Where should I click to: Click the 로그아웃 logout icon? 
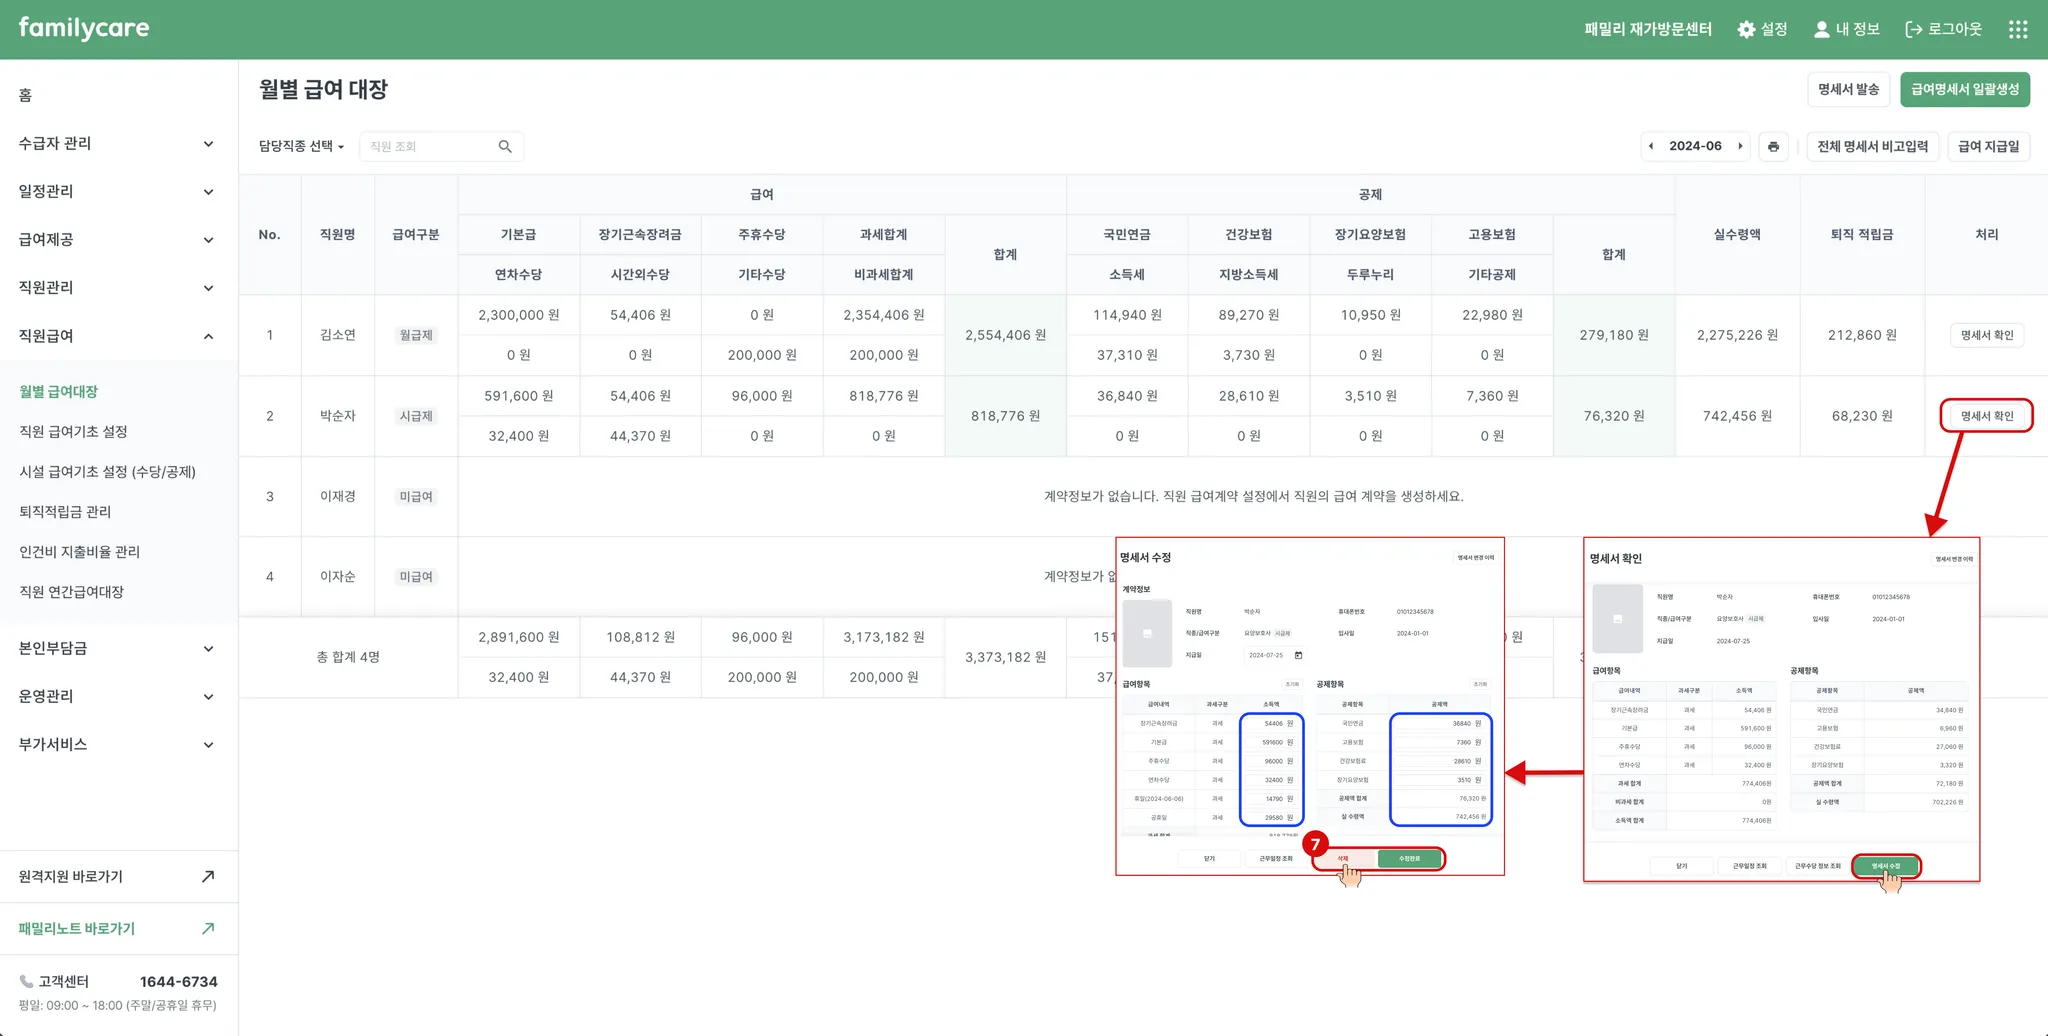1913,29
